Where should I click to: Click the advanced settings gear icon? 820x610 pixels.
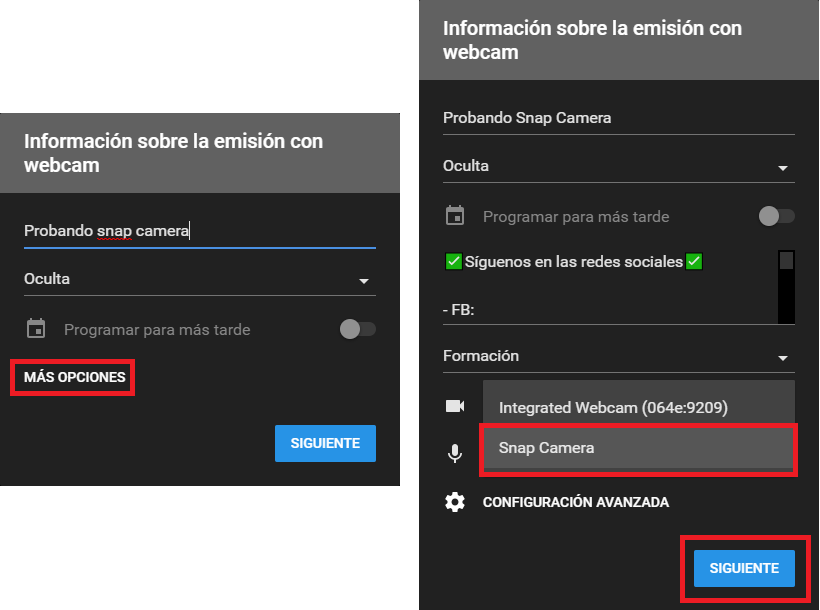[x=454, y=502]
